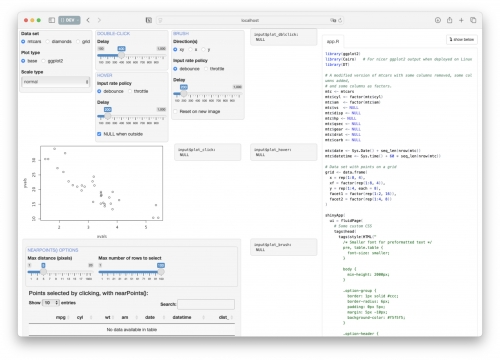Choose debounce in the BRUSH panel

(175, 69)
